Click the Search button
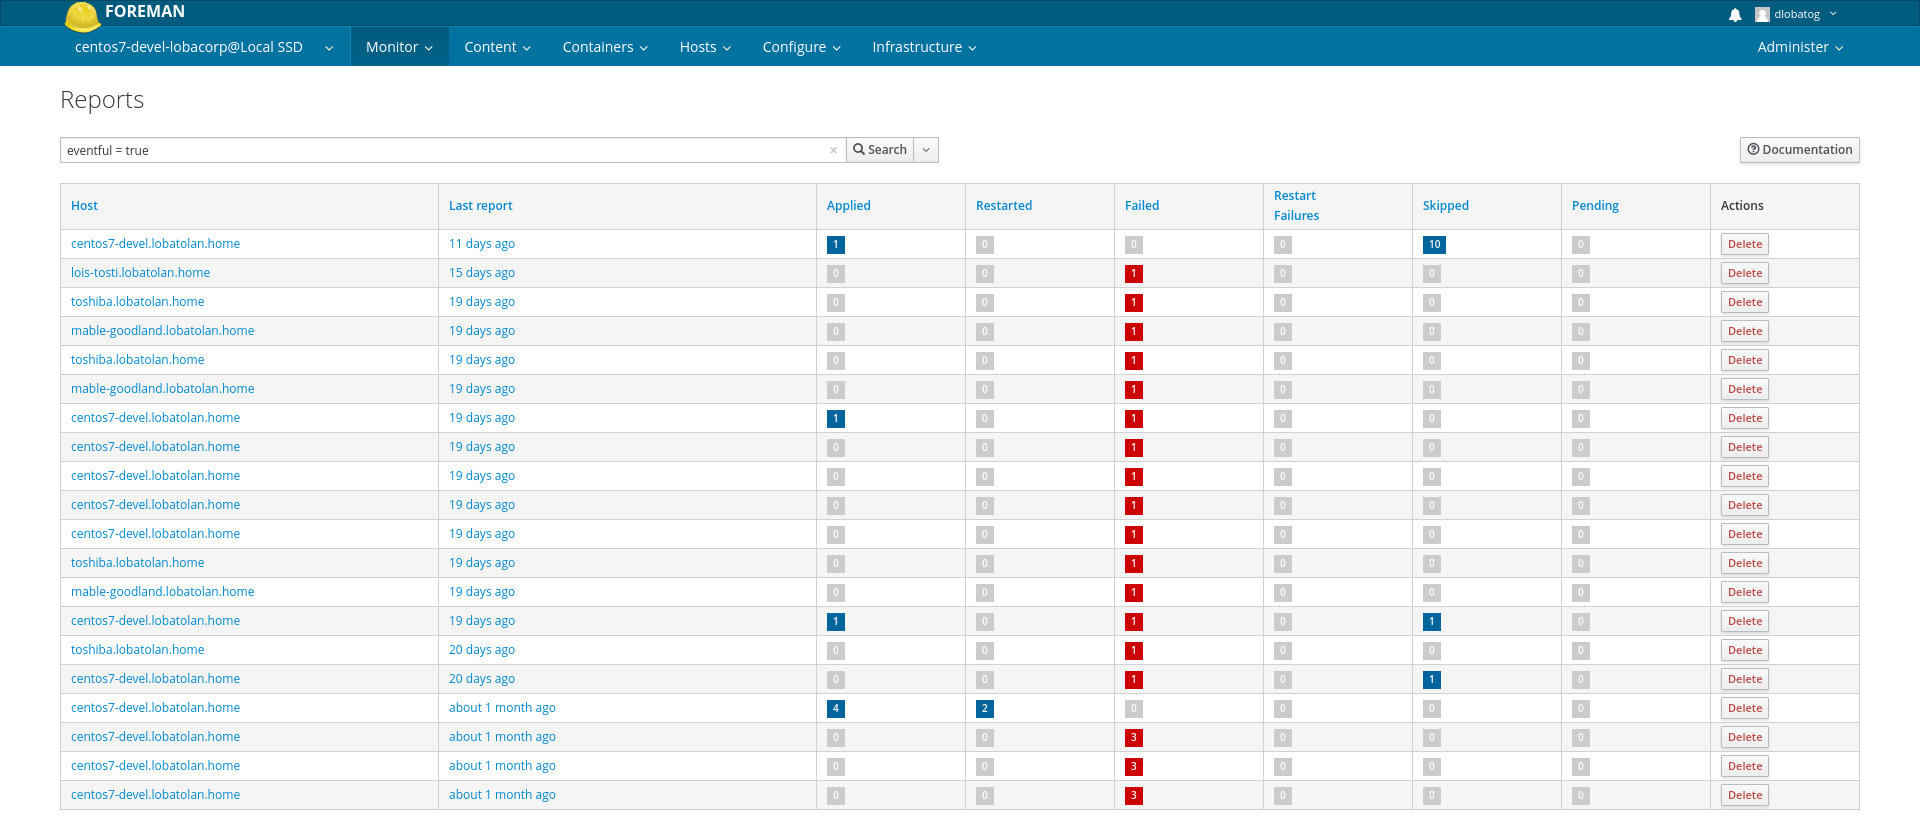 [880, 150]
